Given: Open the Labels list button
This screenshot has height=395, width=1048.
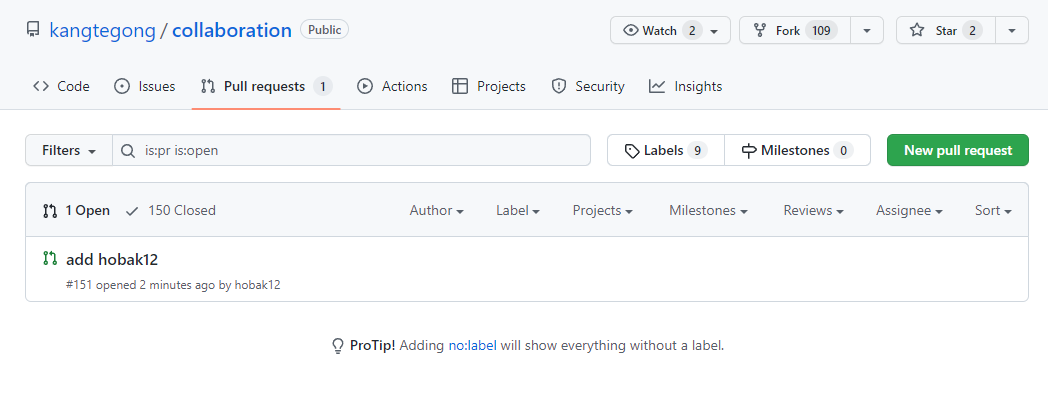Looking at the screenshot, I should (x=666, y=150).
